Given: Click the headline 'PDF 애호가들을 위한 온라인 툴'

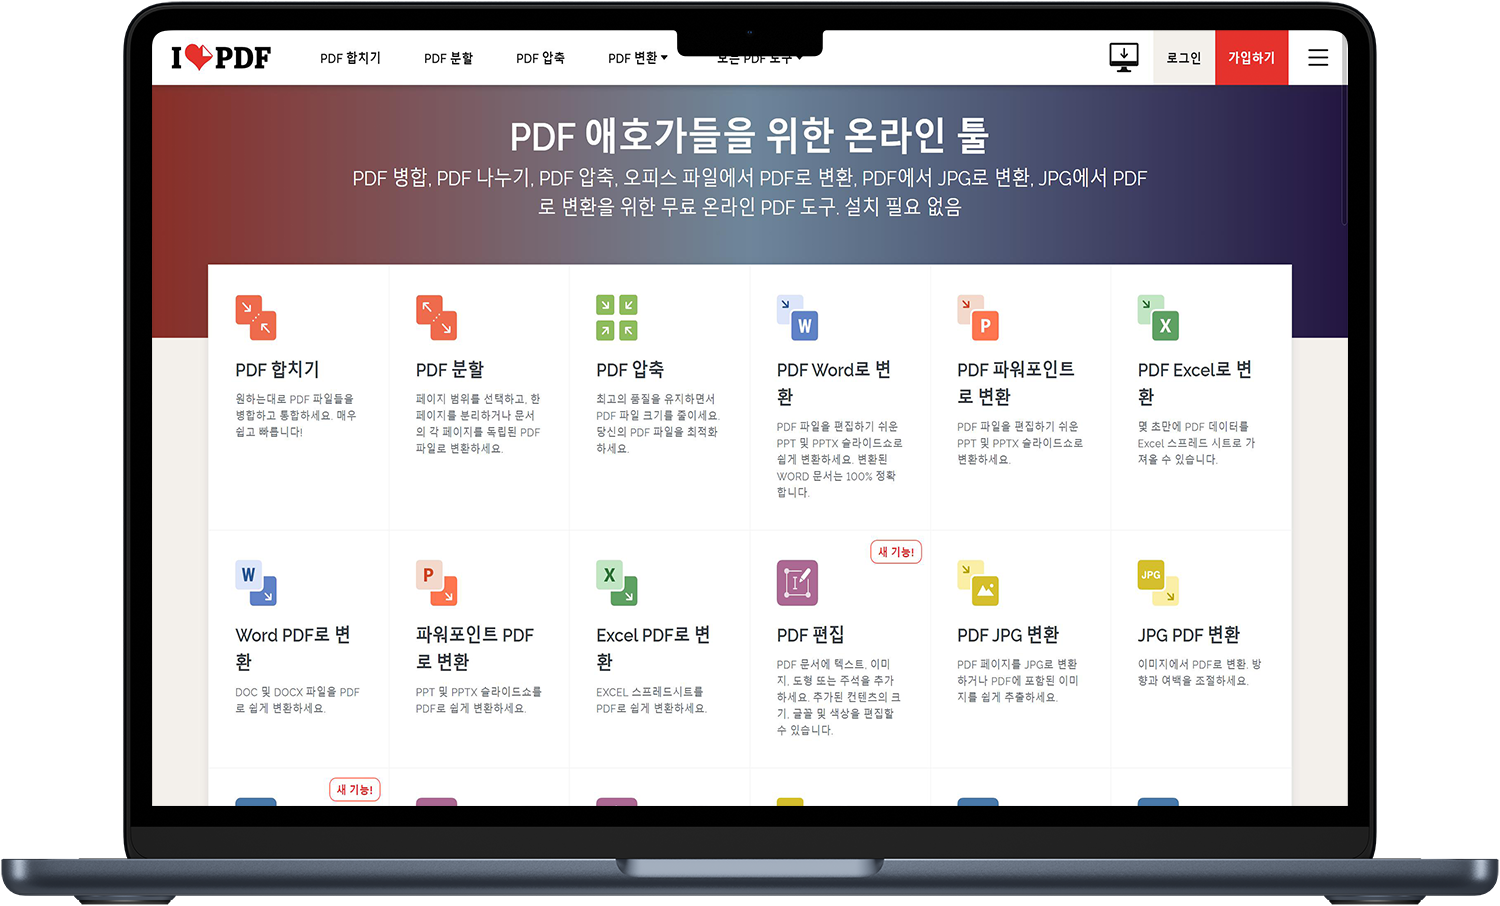Looking at the screenshot, I should point(750,135).
